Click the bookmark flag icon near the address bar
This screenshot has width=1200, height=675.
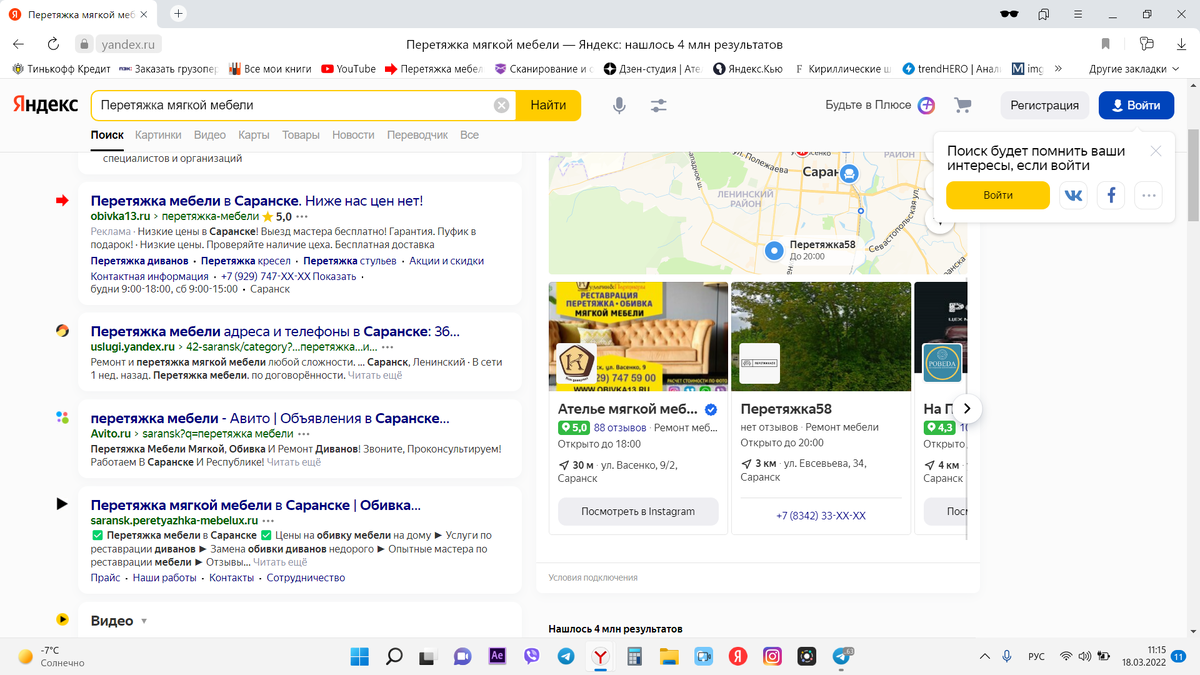(1105, 44)
